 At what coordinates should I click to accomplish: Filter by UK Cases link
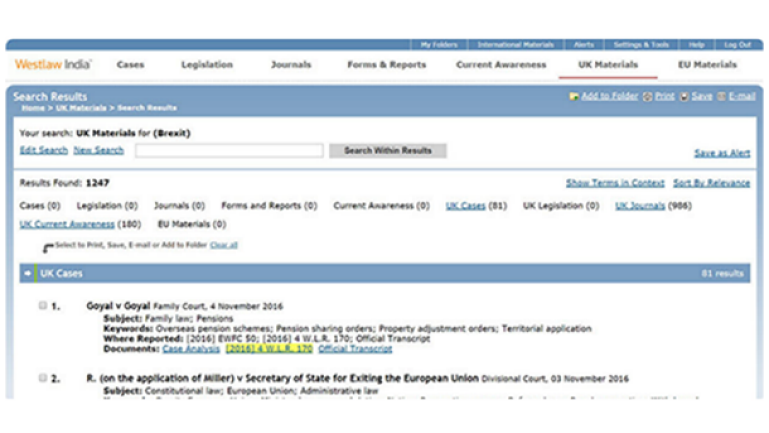465,205
